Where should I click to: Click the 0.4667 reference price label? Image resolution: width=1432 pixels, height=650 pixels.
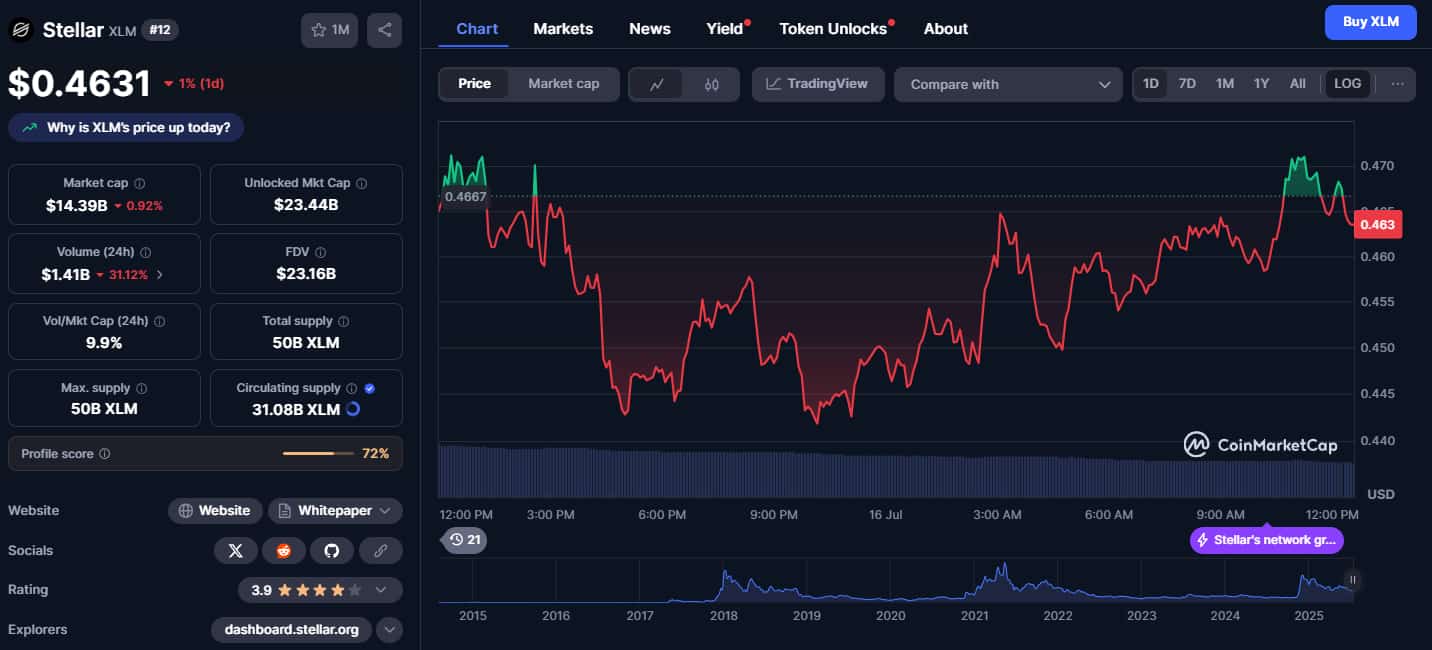point(465,196)
